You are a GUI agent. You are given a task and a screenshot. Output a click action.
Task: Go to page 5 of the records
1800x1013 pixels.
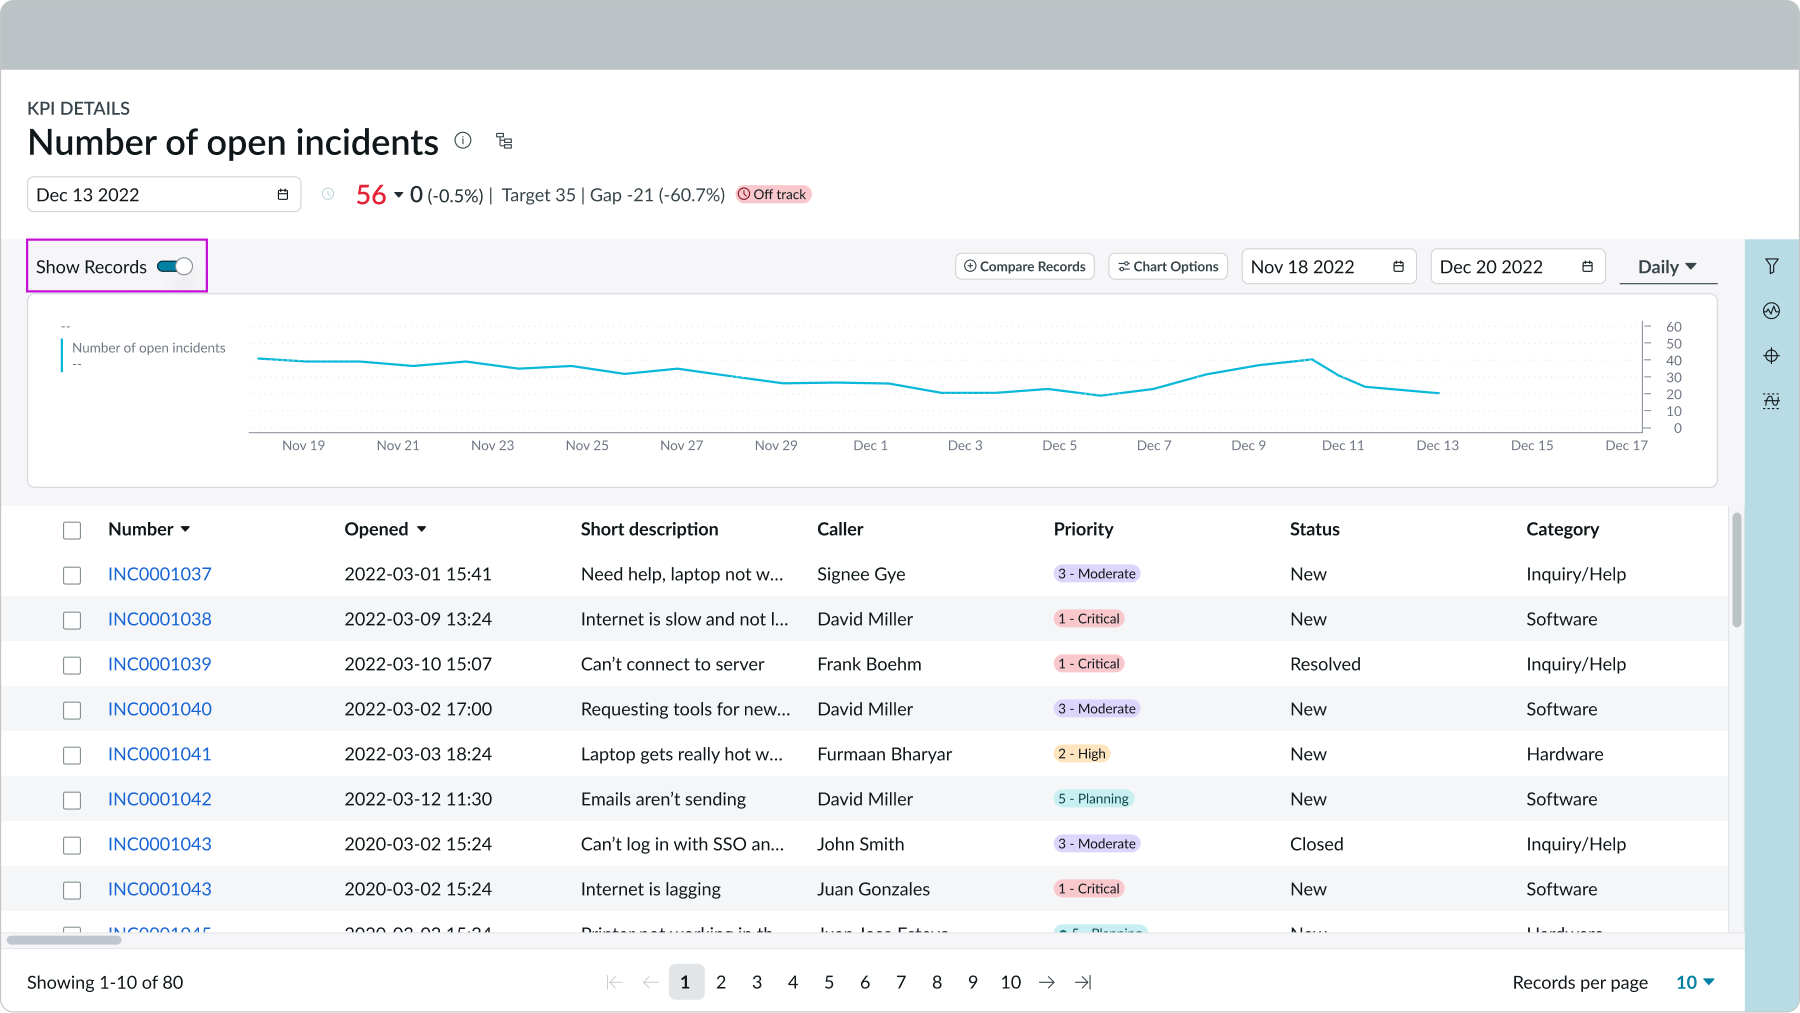tap(829, 982)
